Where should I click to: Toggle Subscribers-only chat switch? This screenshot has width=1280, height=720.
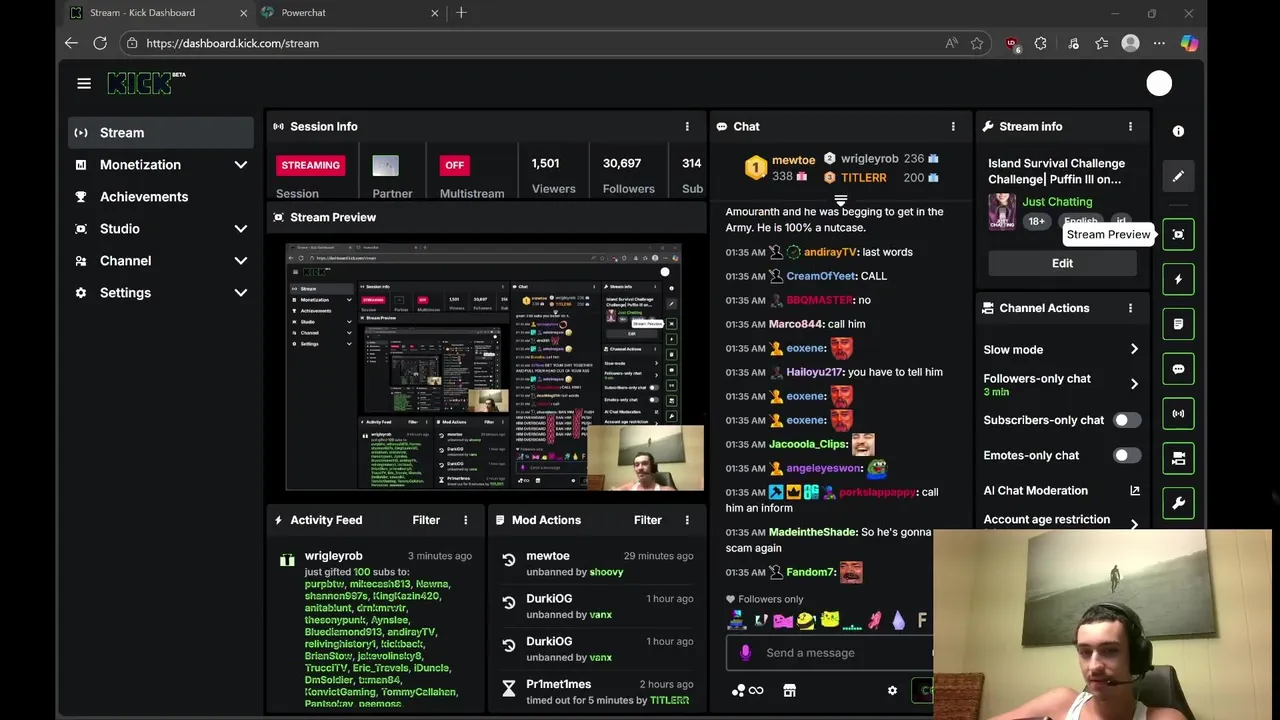tap(1127, 420)
